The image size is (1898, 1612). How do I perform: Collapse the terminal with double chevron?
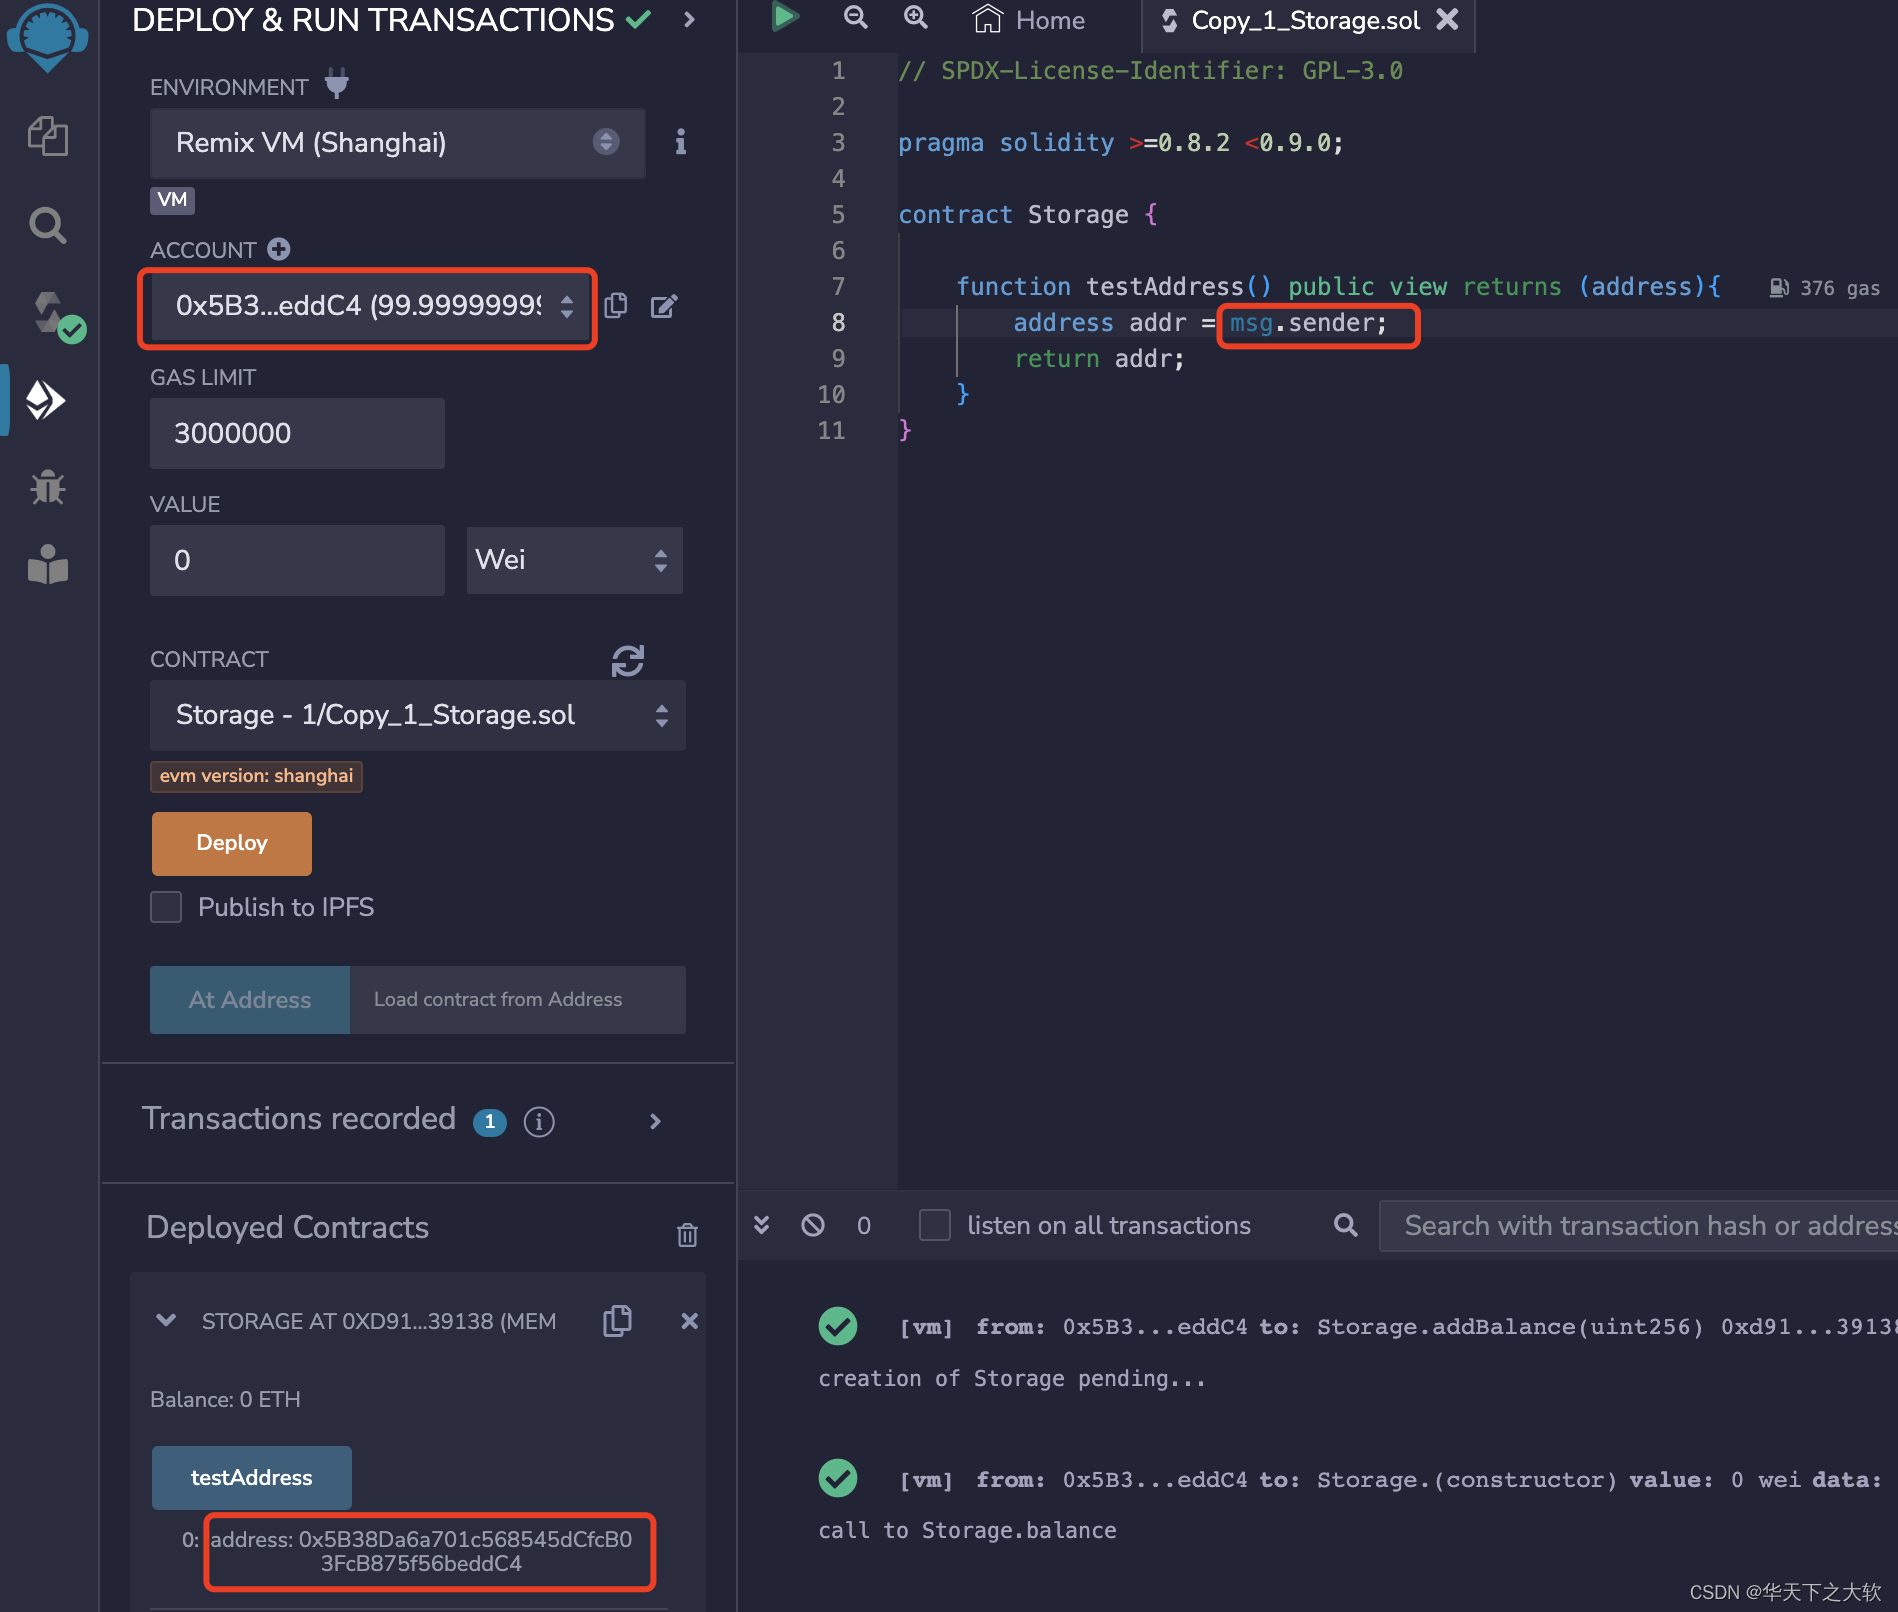(x=762, y=1225)
